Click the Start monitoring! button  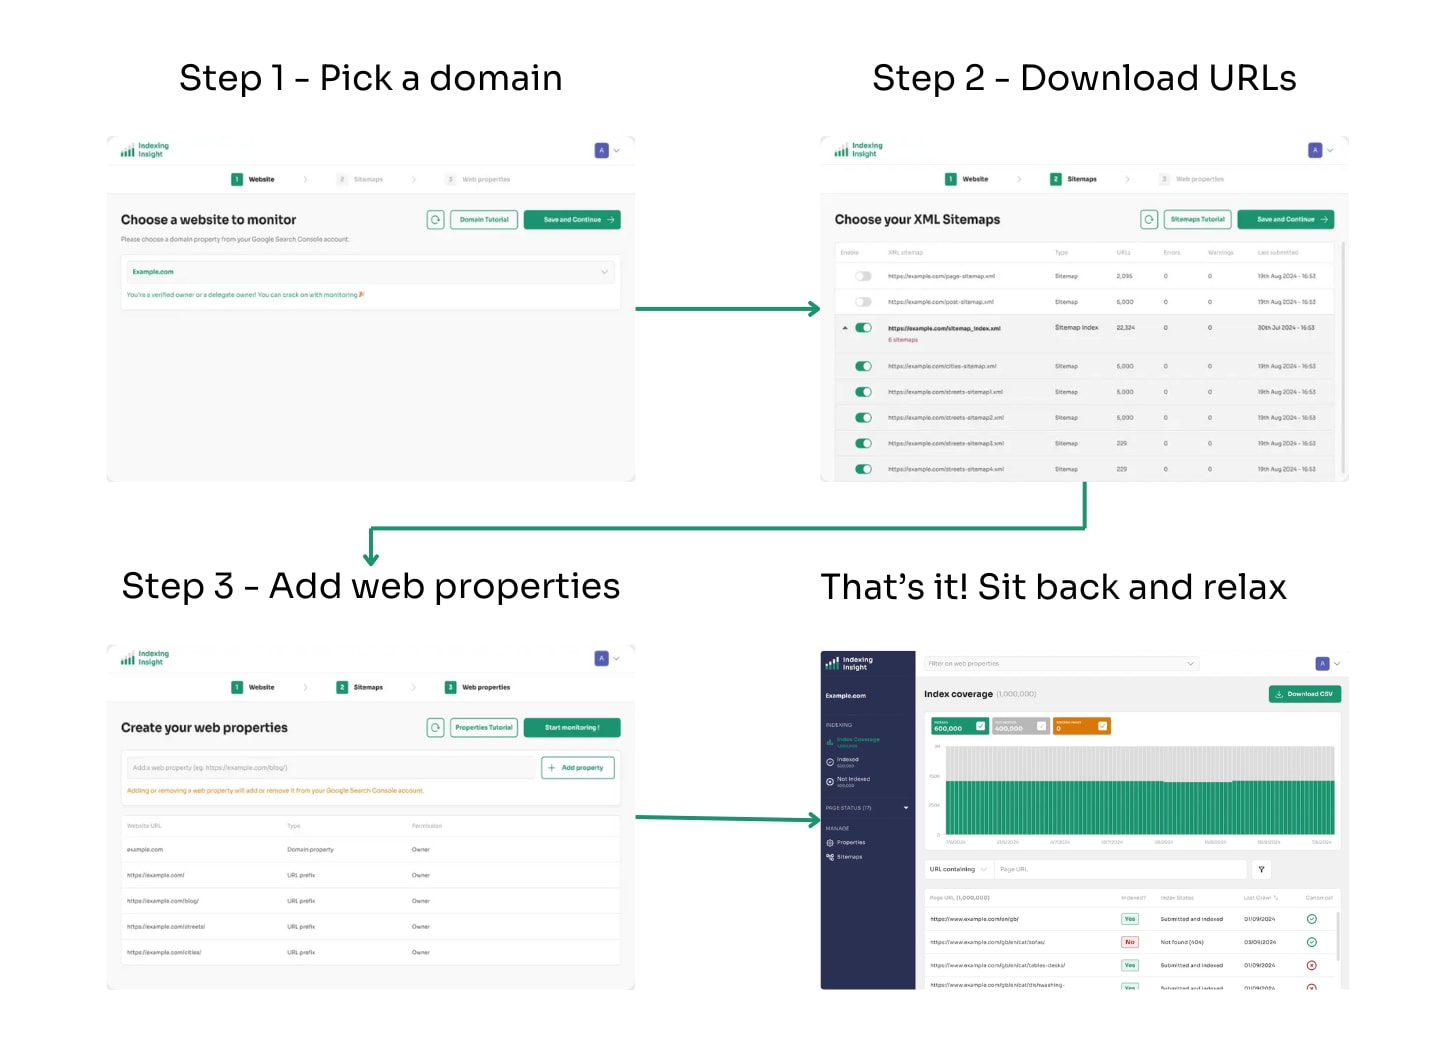point(572,728)
